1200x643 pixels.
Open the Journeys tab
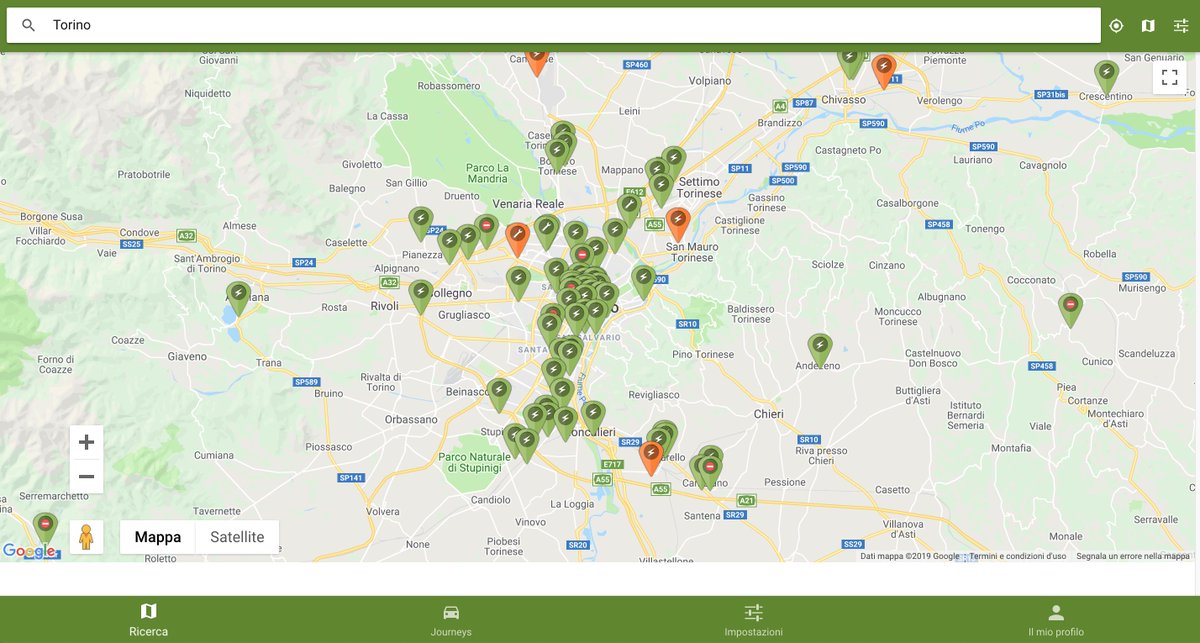[x=451, y=620]
